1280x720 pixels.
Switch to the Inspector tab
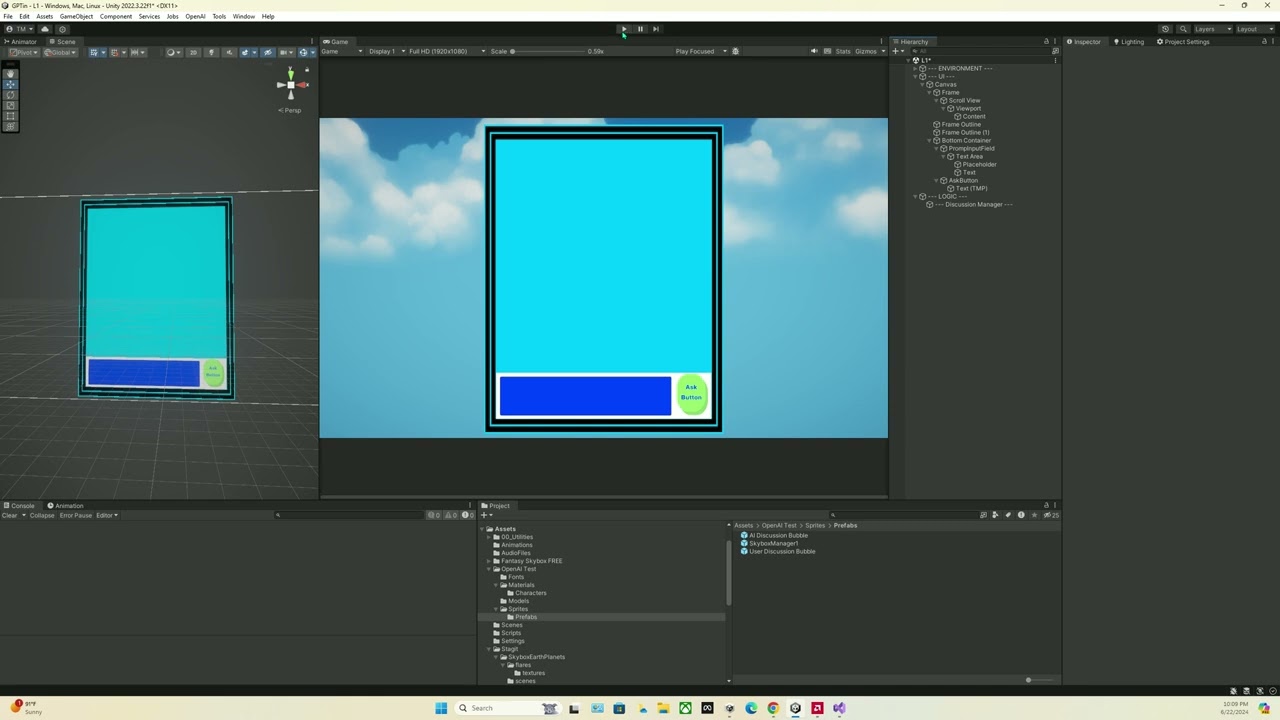click(1083, 42)
